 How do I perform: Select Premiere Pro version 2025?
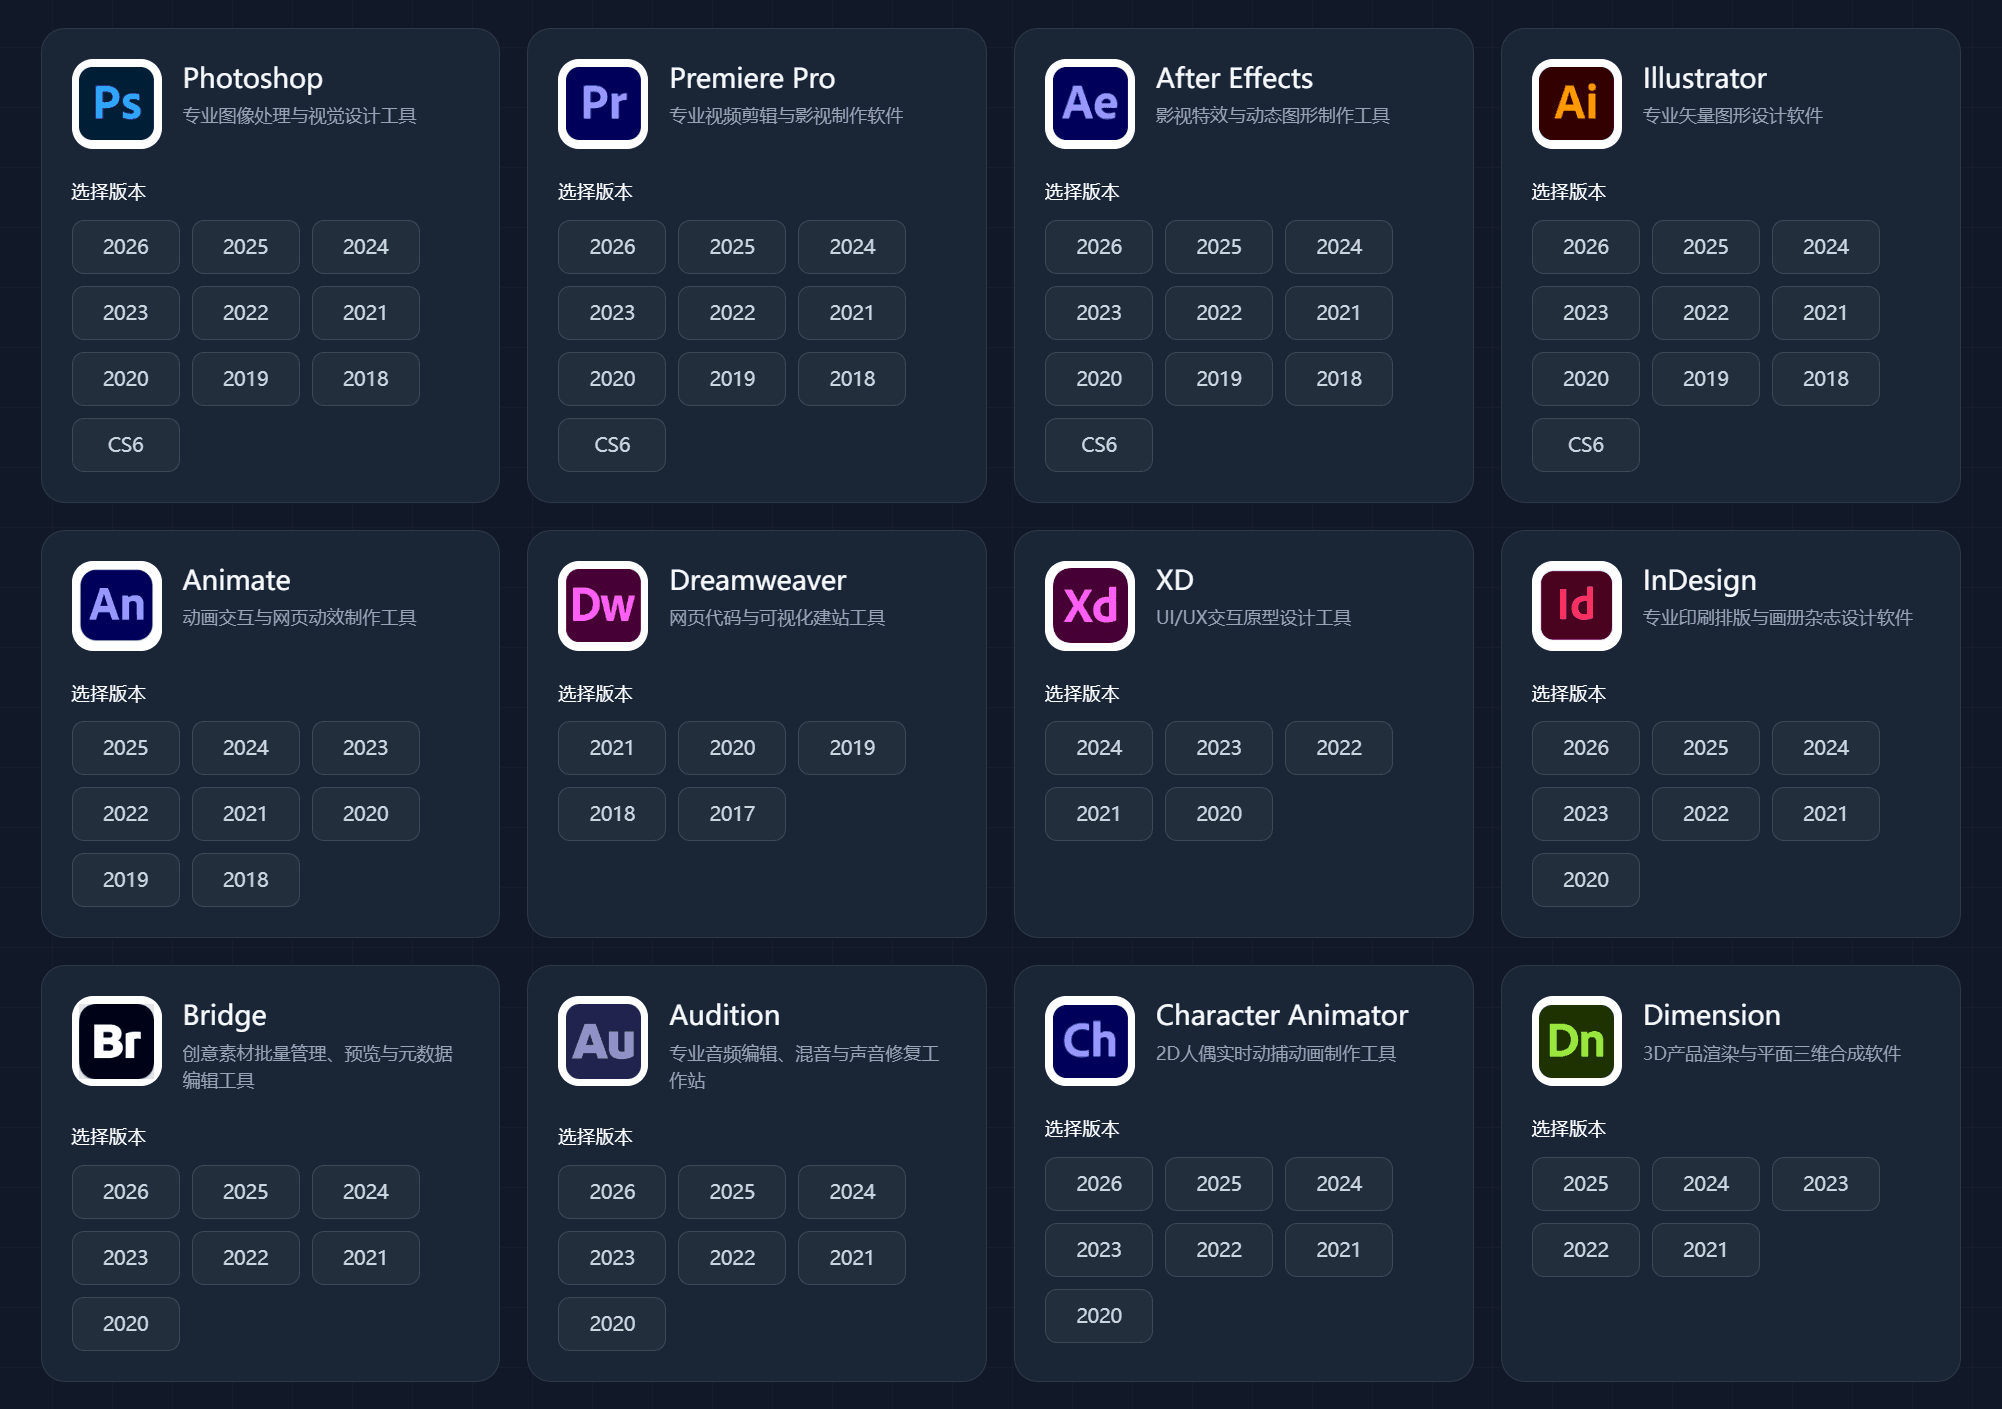(732, 247)
